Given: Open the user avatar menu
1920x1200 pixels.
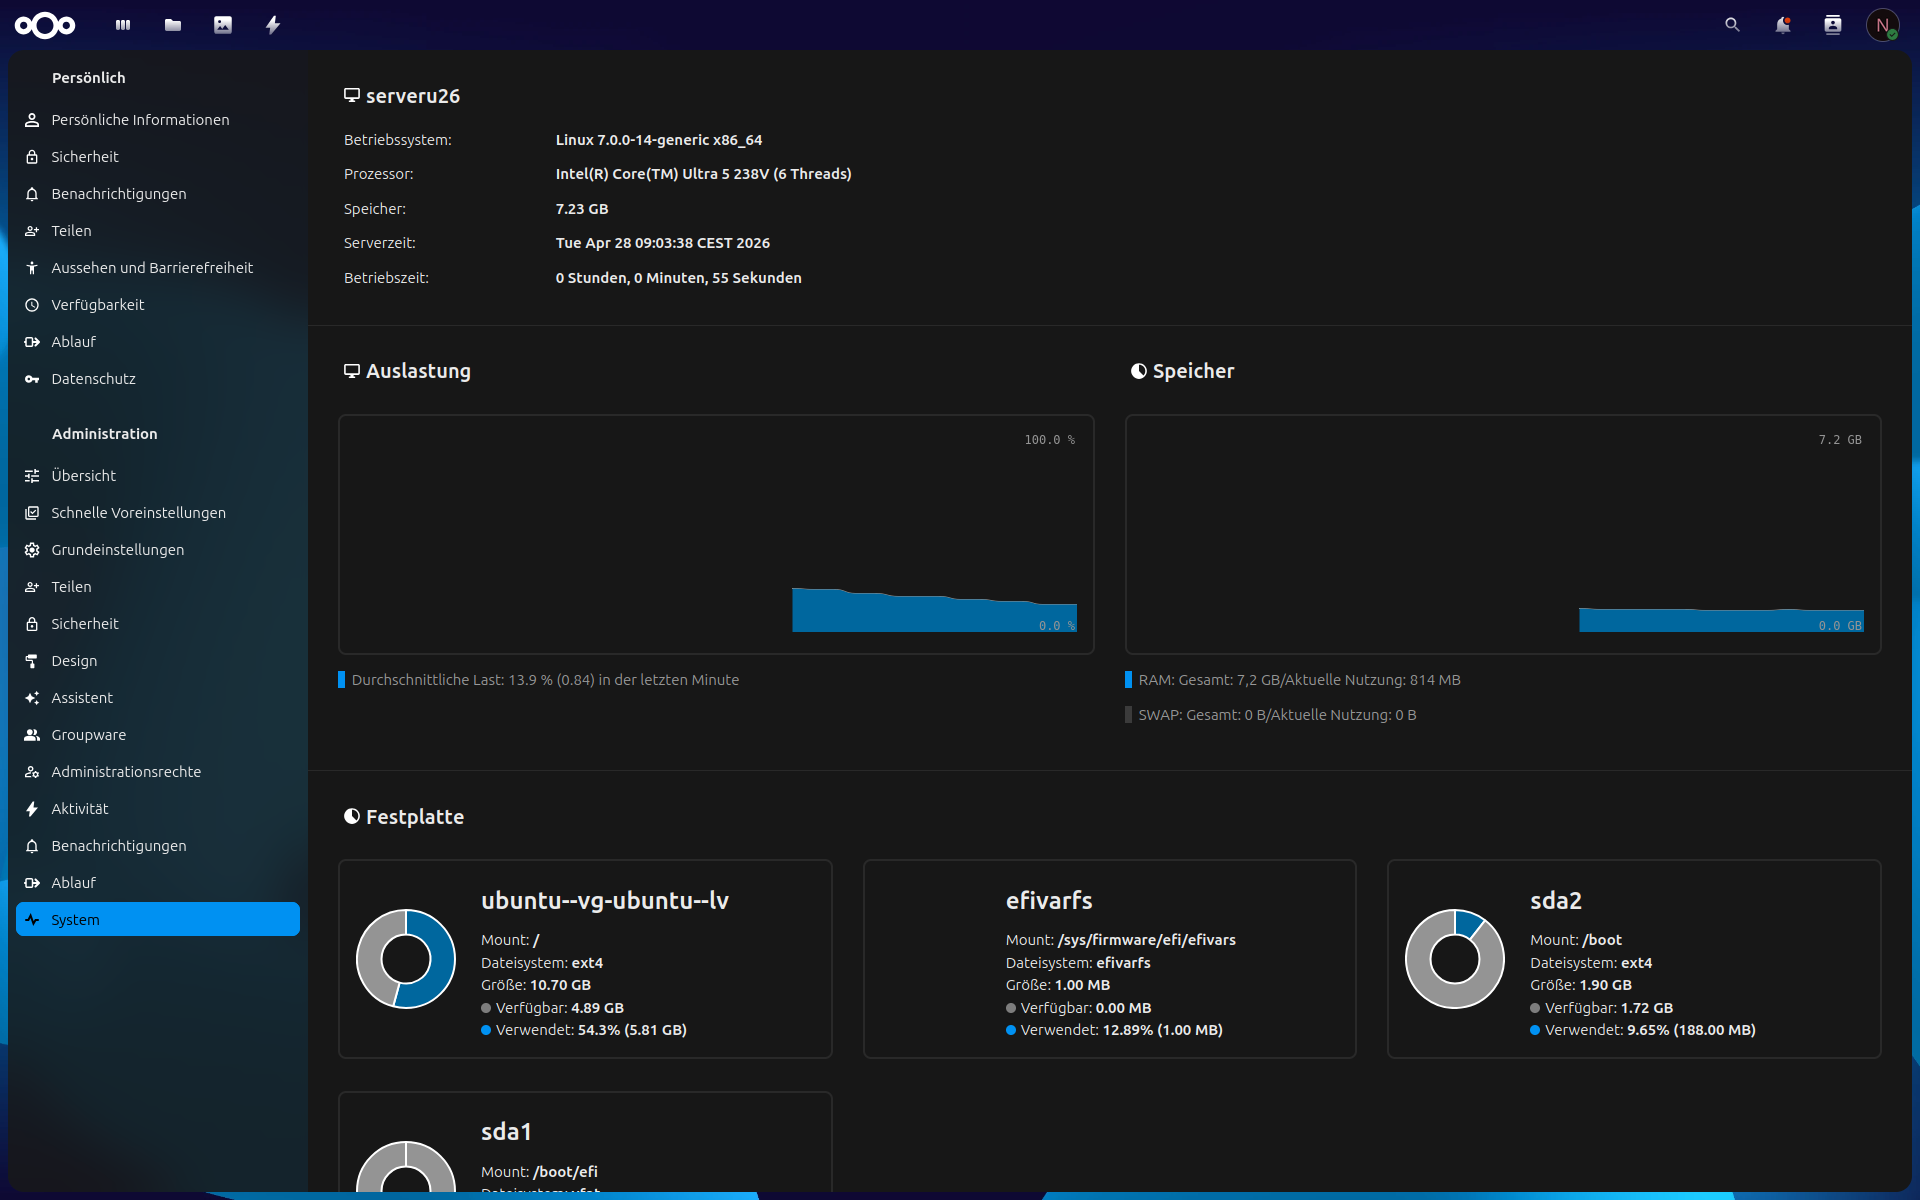Looking at the screenshot, I should point(1882,25).
